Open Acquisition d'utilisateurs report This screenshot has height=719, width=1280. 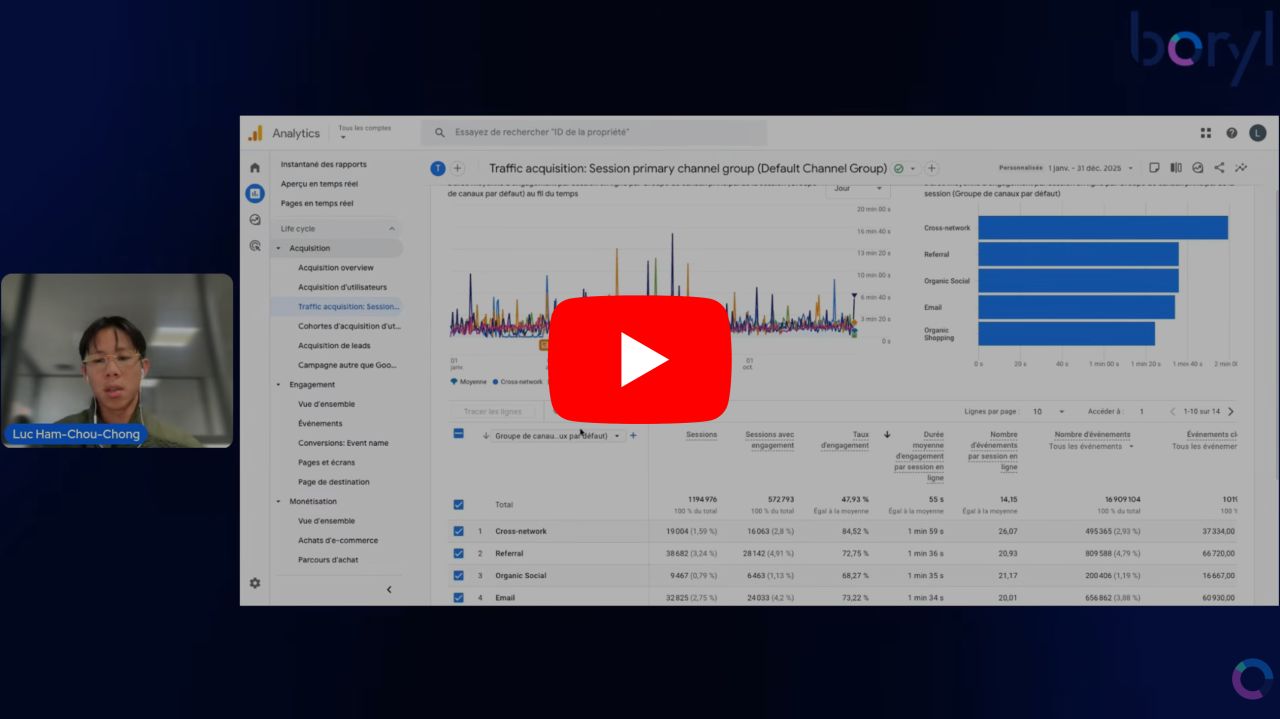click(342, 287)
